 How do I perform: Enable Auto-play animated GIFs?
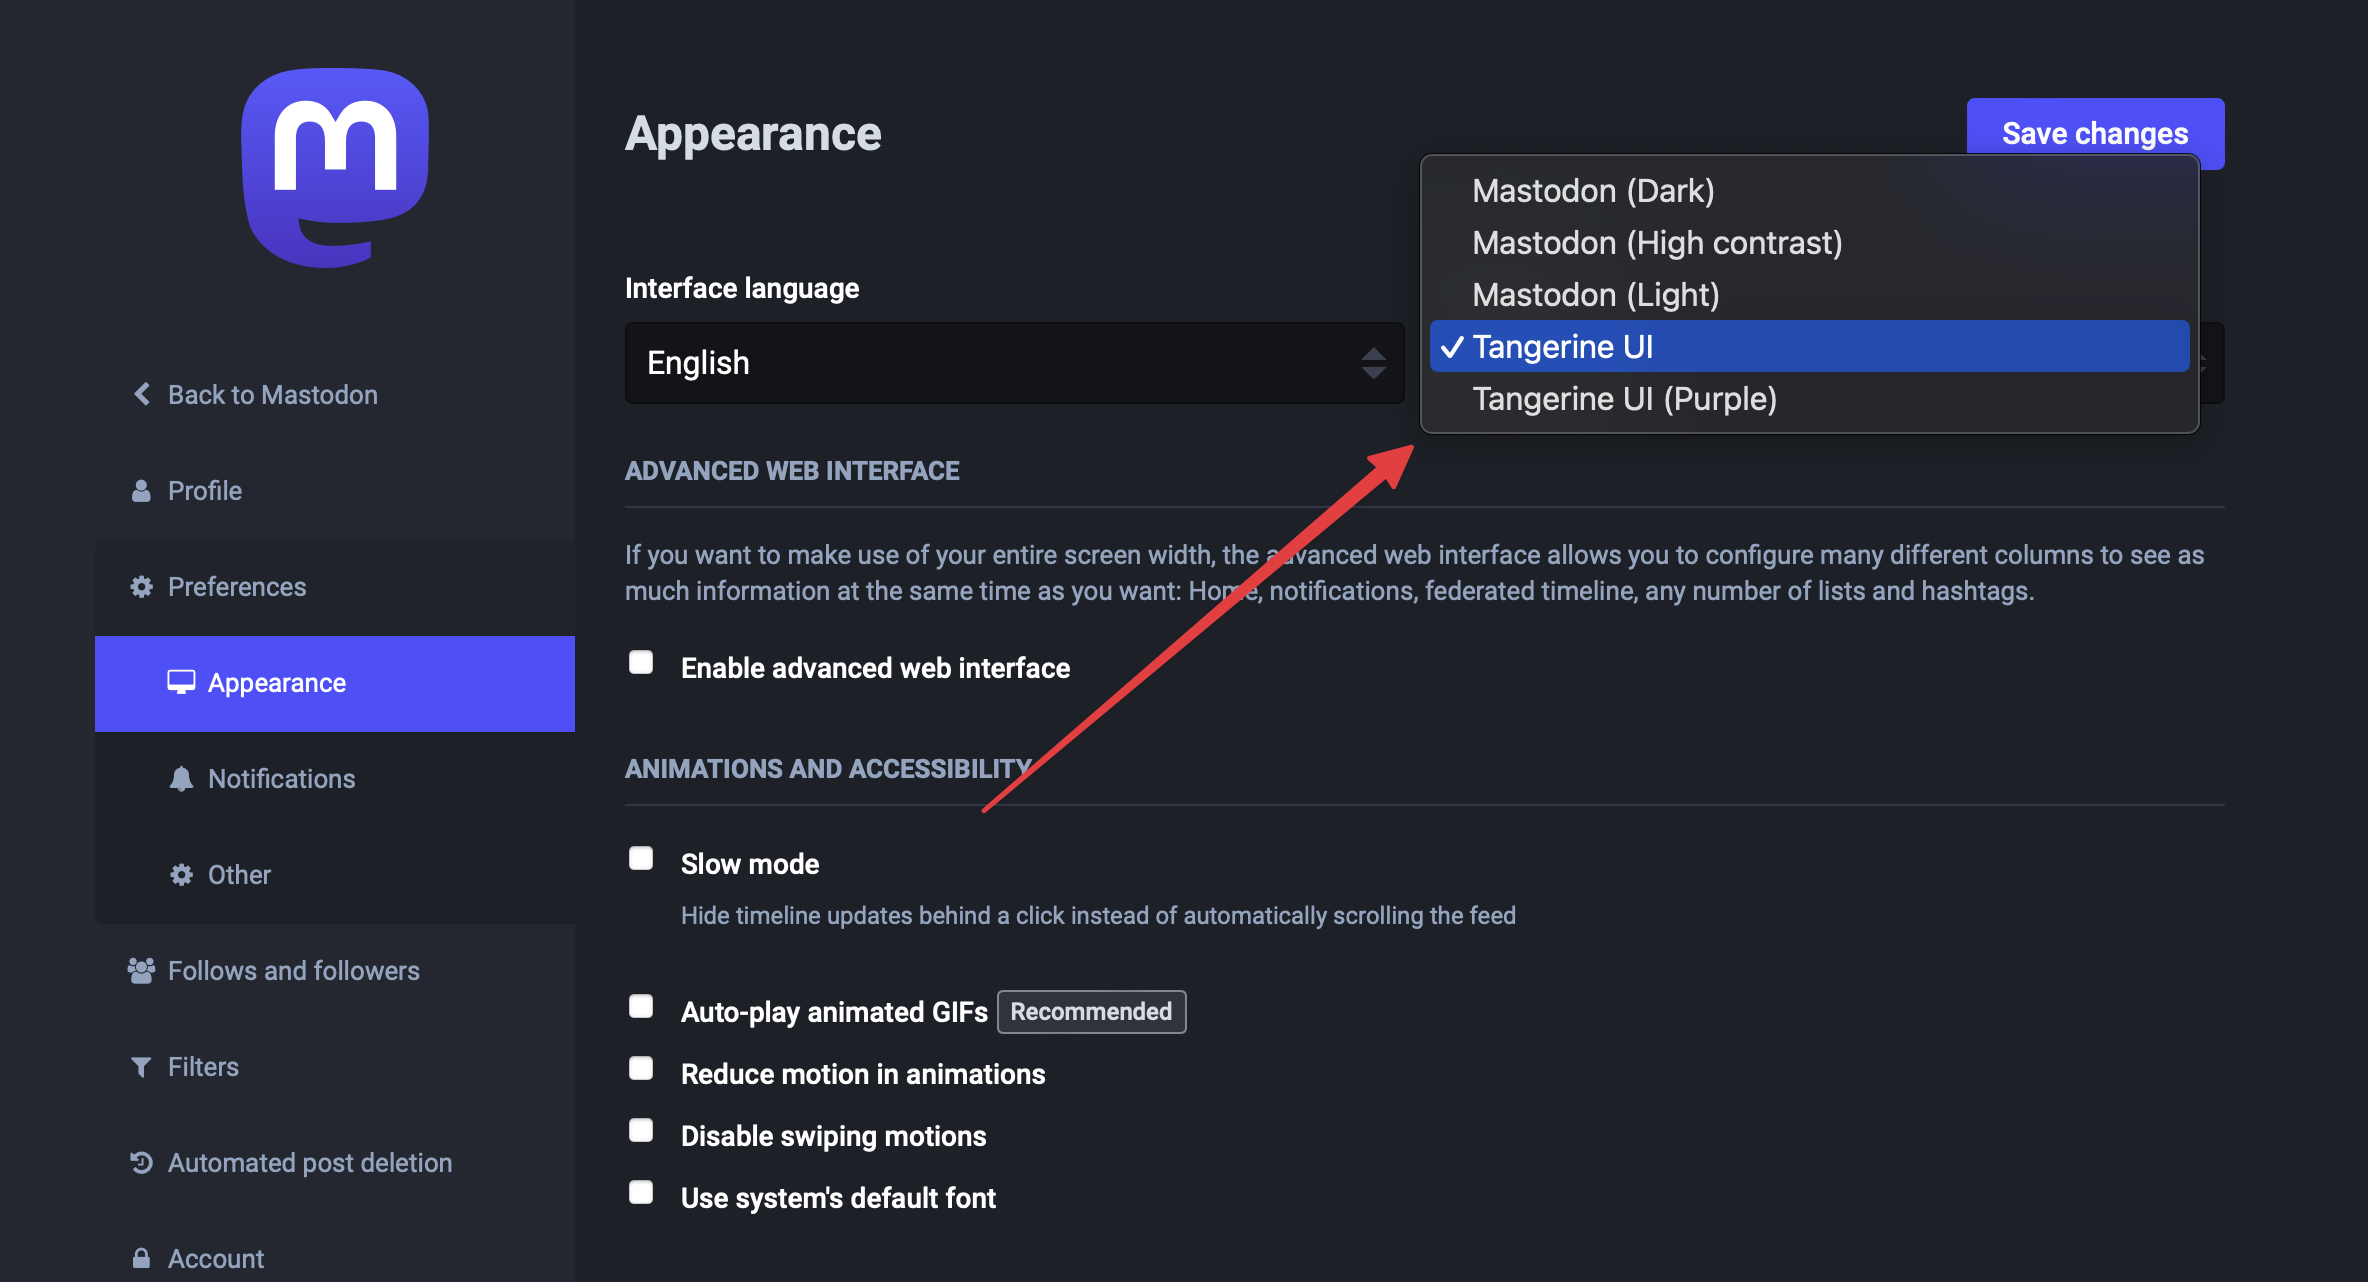tap(640, 1006)
